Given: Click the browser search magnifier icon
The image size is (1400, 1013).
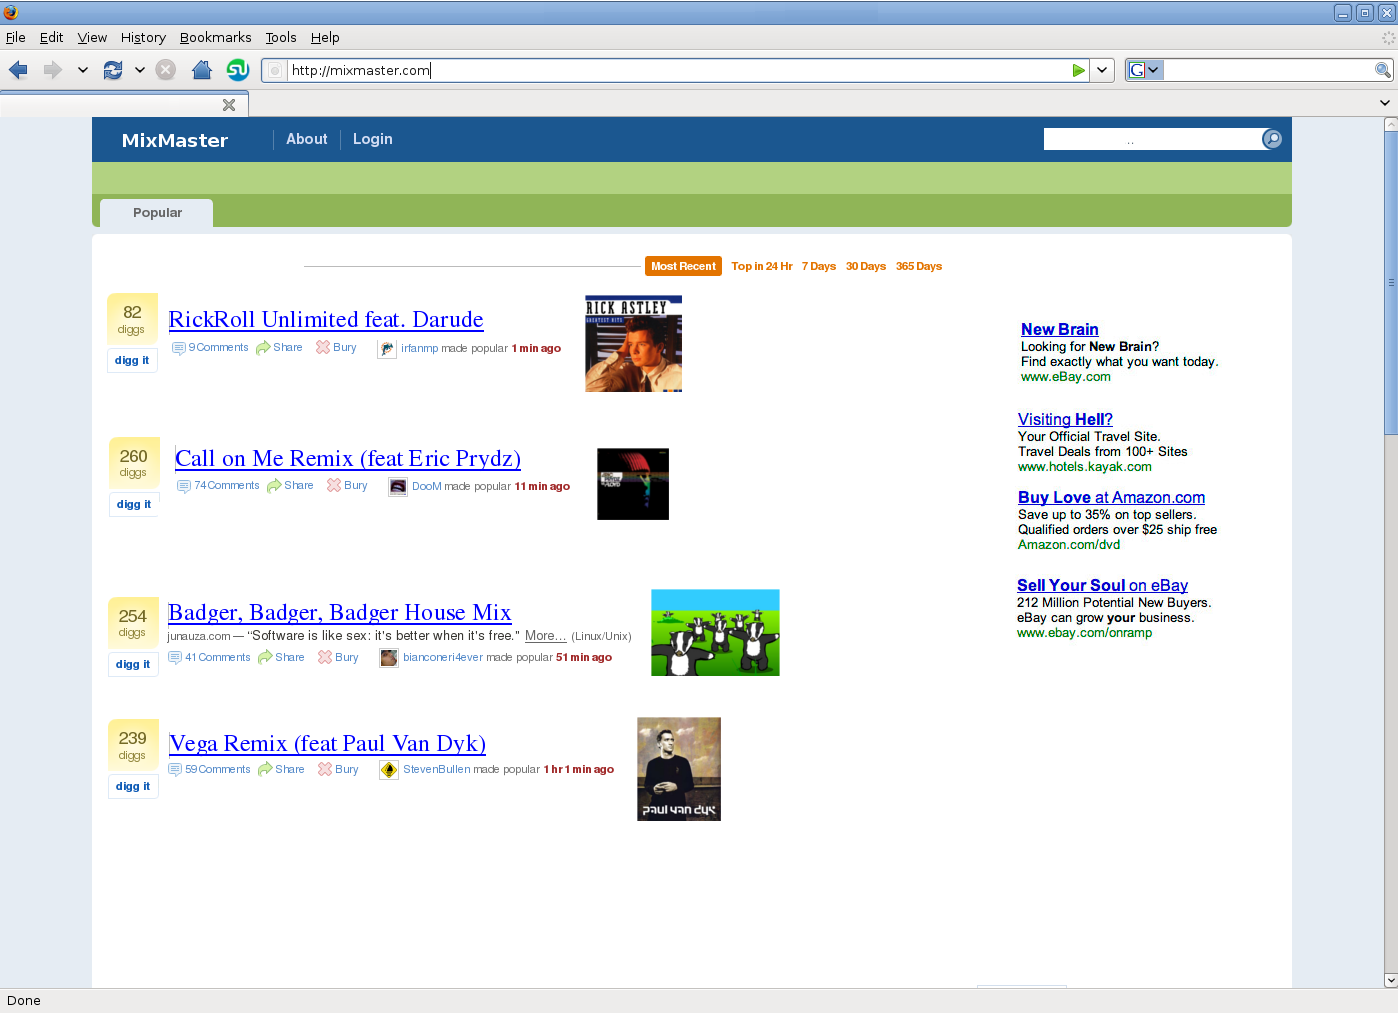Looking at the screenshot, I should click(x=1383, y=70).
